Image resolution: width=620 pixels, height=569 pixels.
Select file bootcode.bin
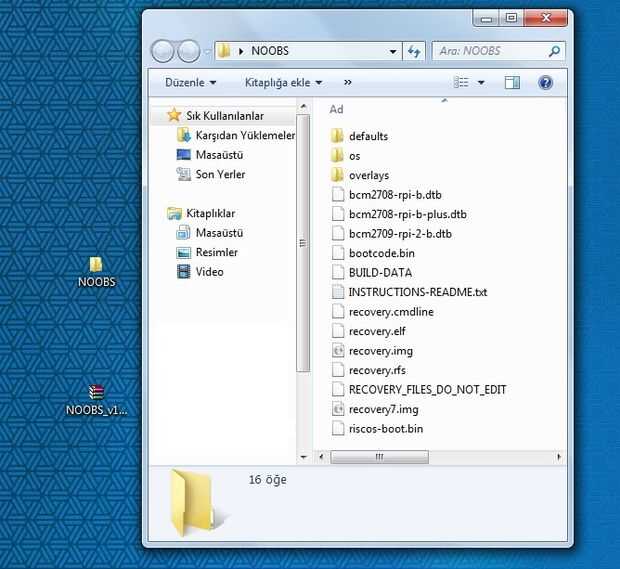[x=382, y=253]
